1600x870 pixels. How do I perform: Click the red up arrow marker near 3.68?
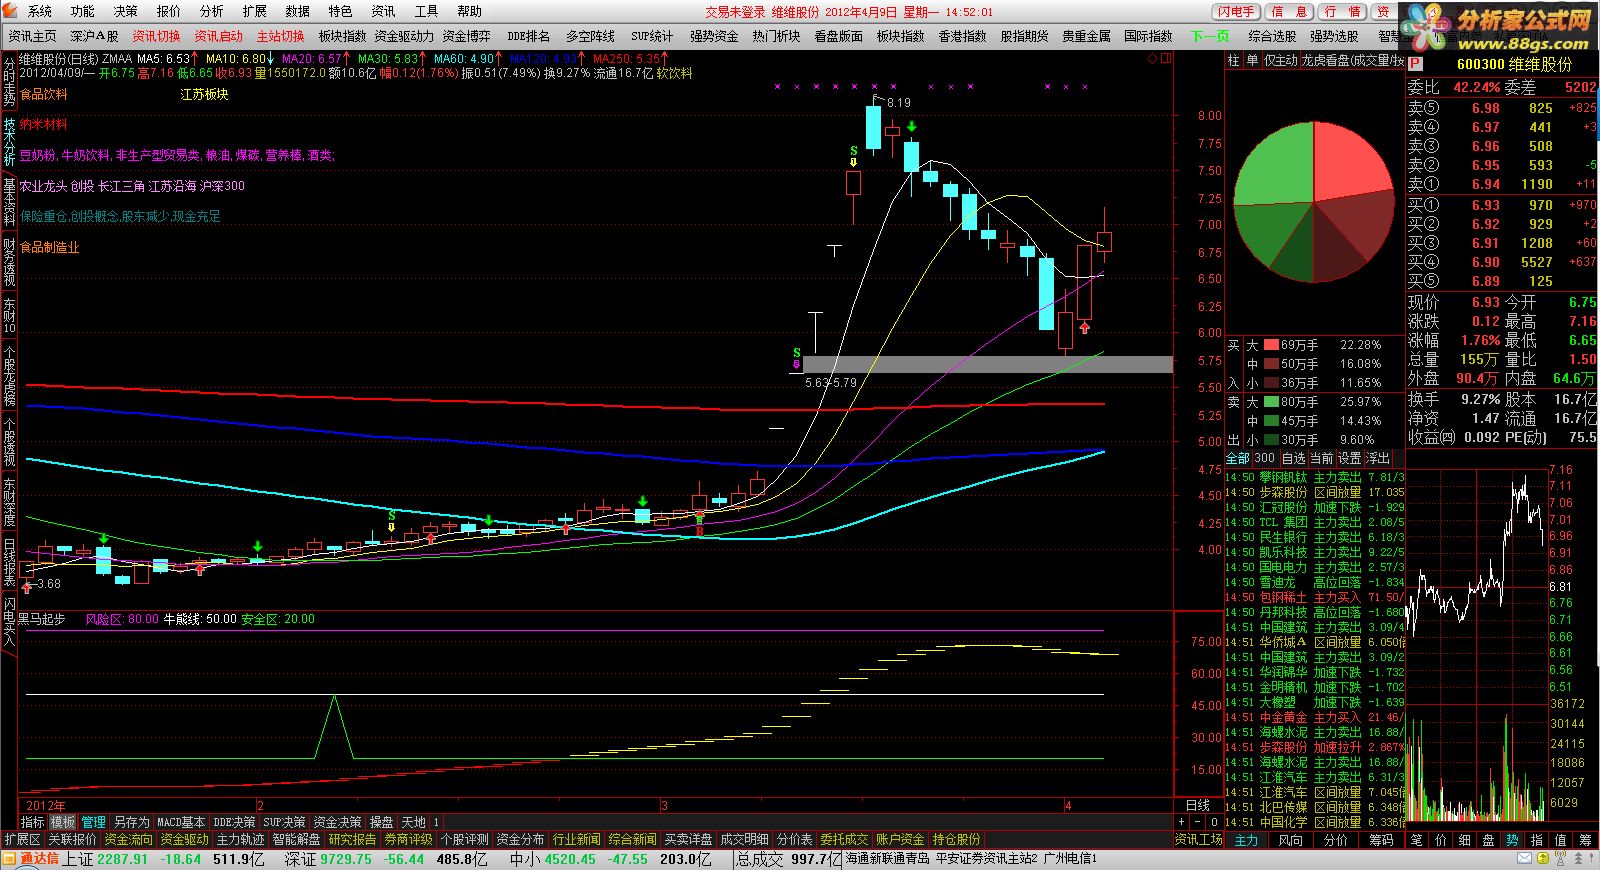[26, 587]
